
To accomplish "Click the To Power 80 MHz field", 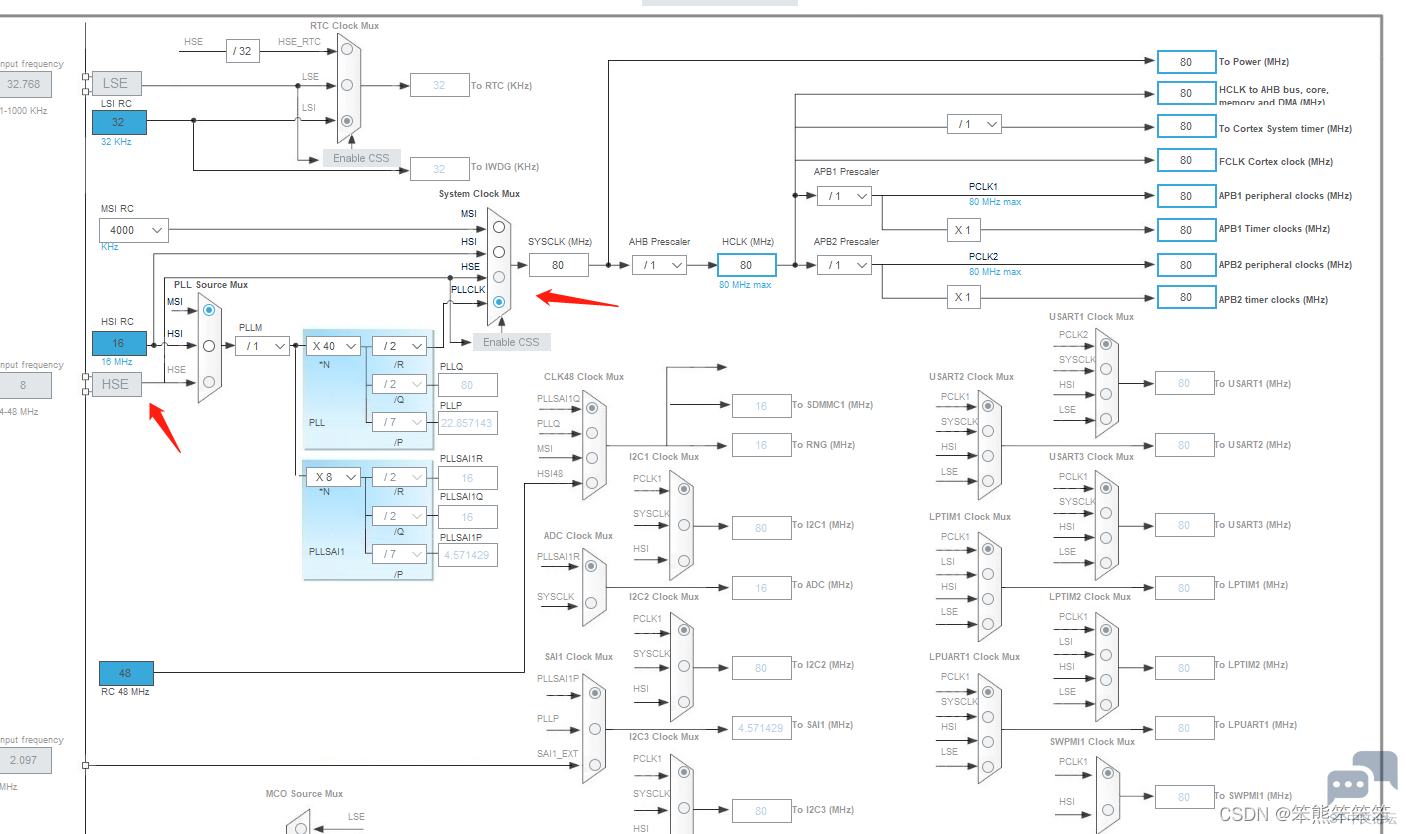I will point(1186,62).
